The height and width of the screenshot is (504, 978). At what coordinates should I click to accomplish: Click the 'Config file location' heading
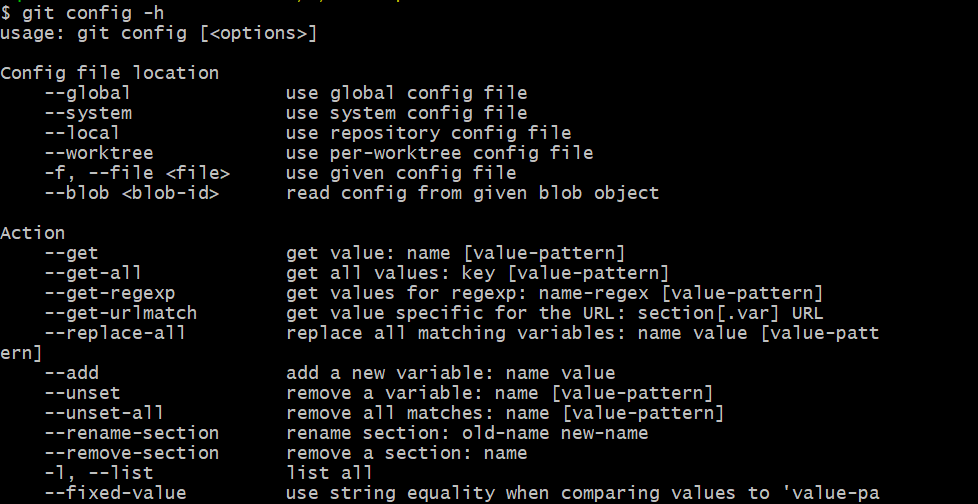pyautogui.click(x=109, y=73)
